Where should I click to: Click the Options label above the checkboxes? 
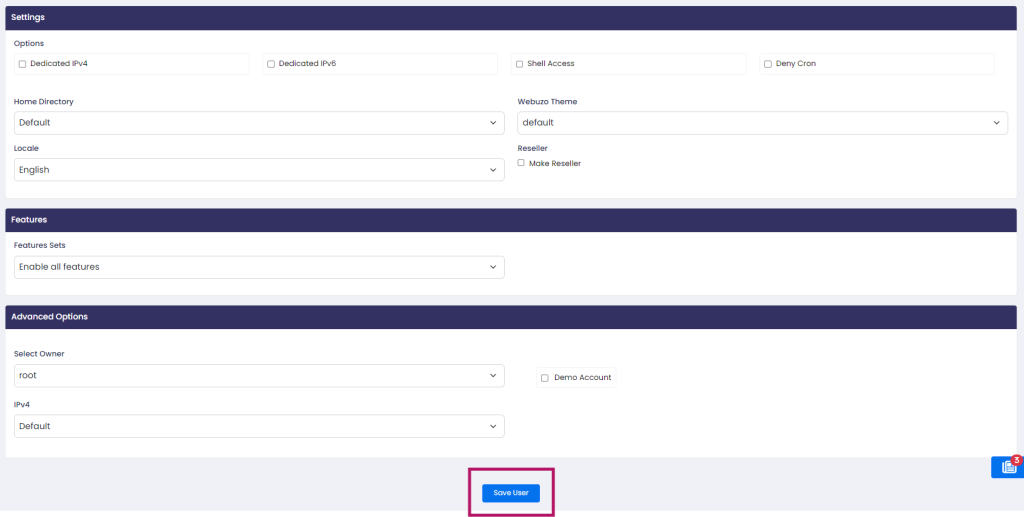point(29,44)
